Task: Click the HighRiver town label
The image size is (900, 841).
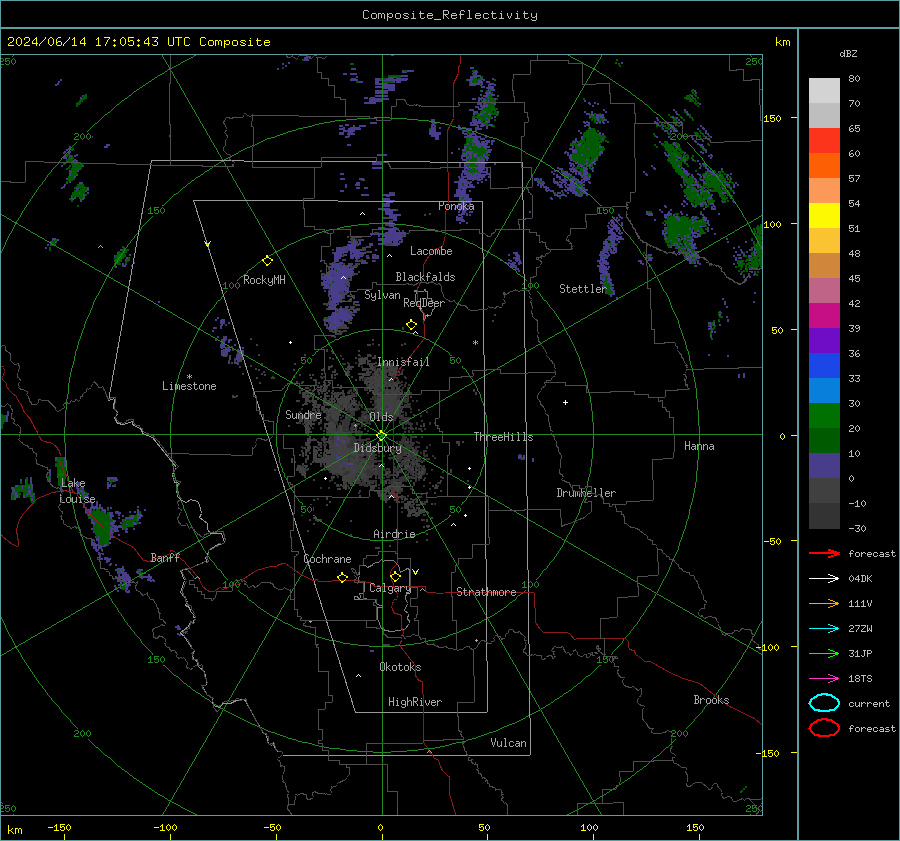Action: click(x=415, y=702)
